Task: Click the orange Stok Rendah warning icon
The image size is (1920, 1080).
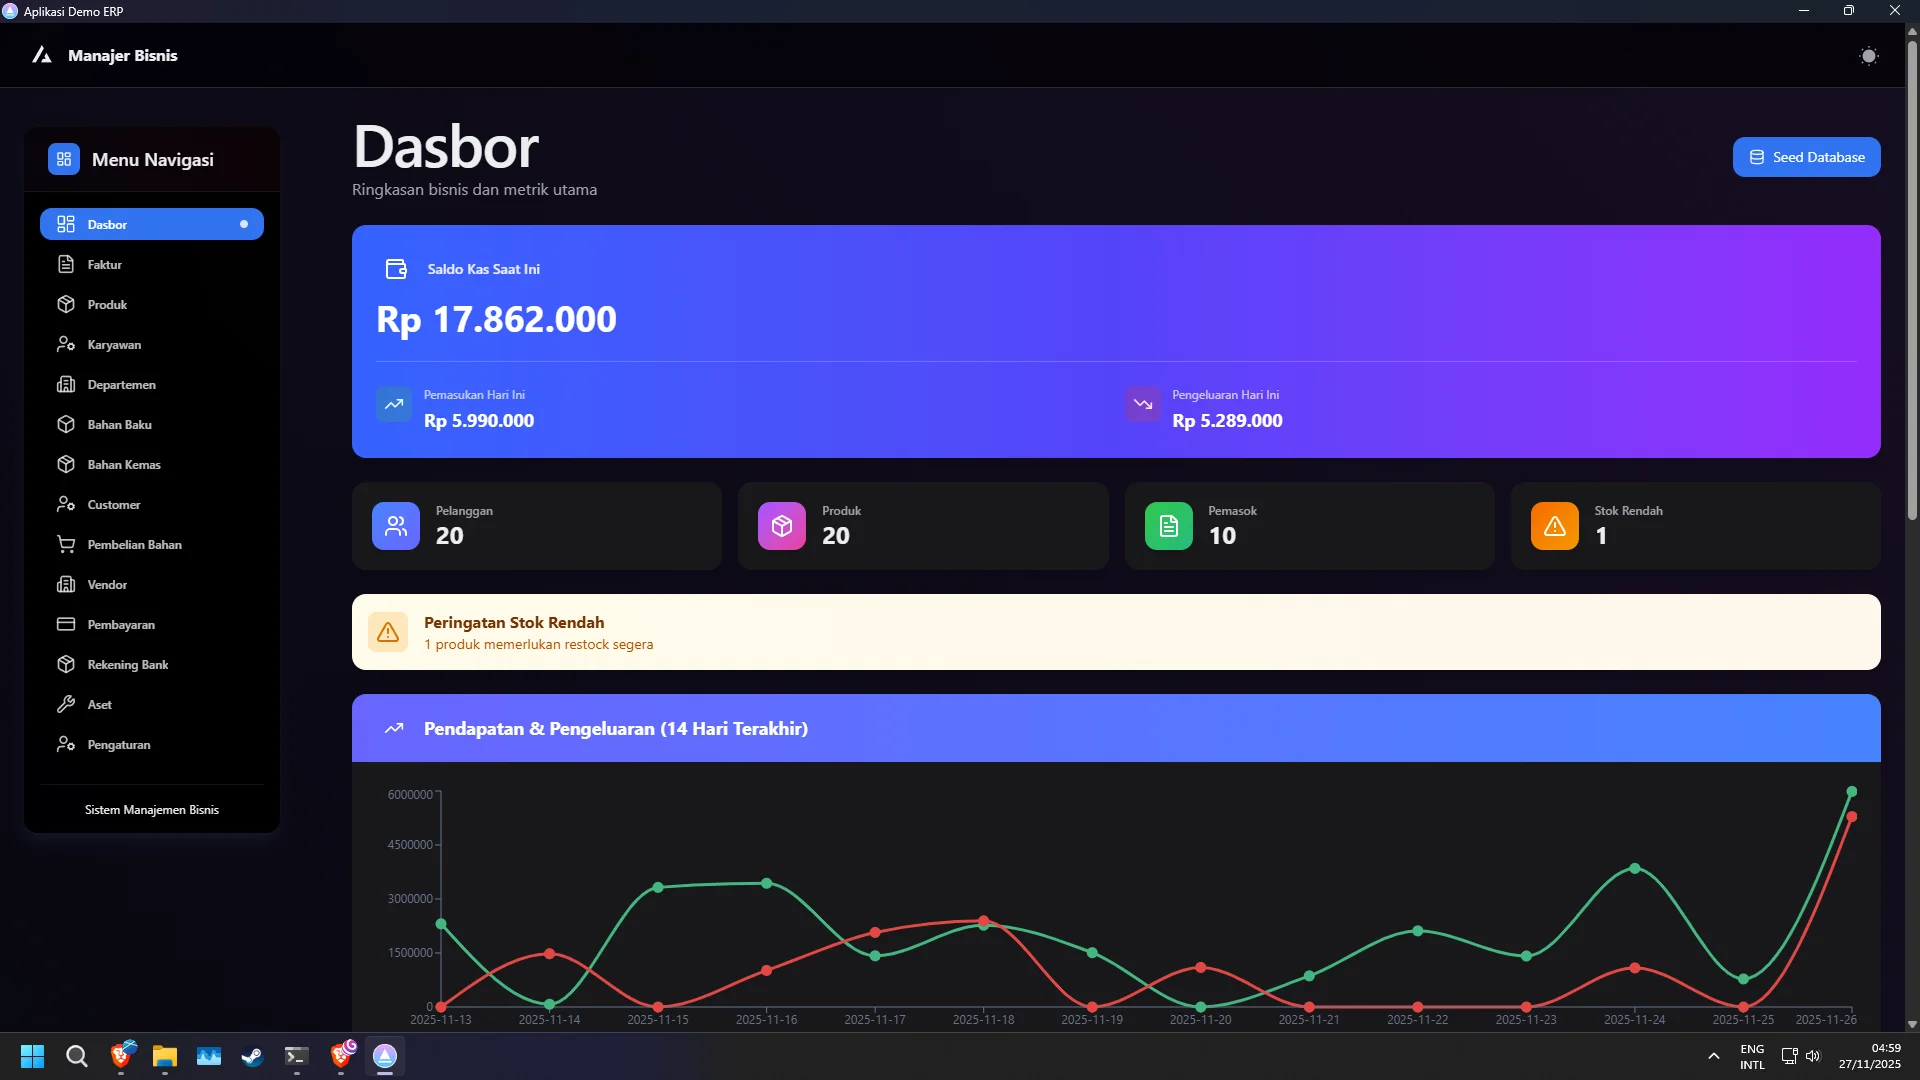Action: coord(1554,526)
